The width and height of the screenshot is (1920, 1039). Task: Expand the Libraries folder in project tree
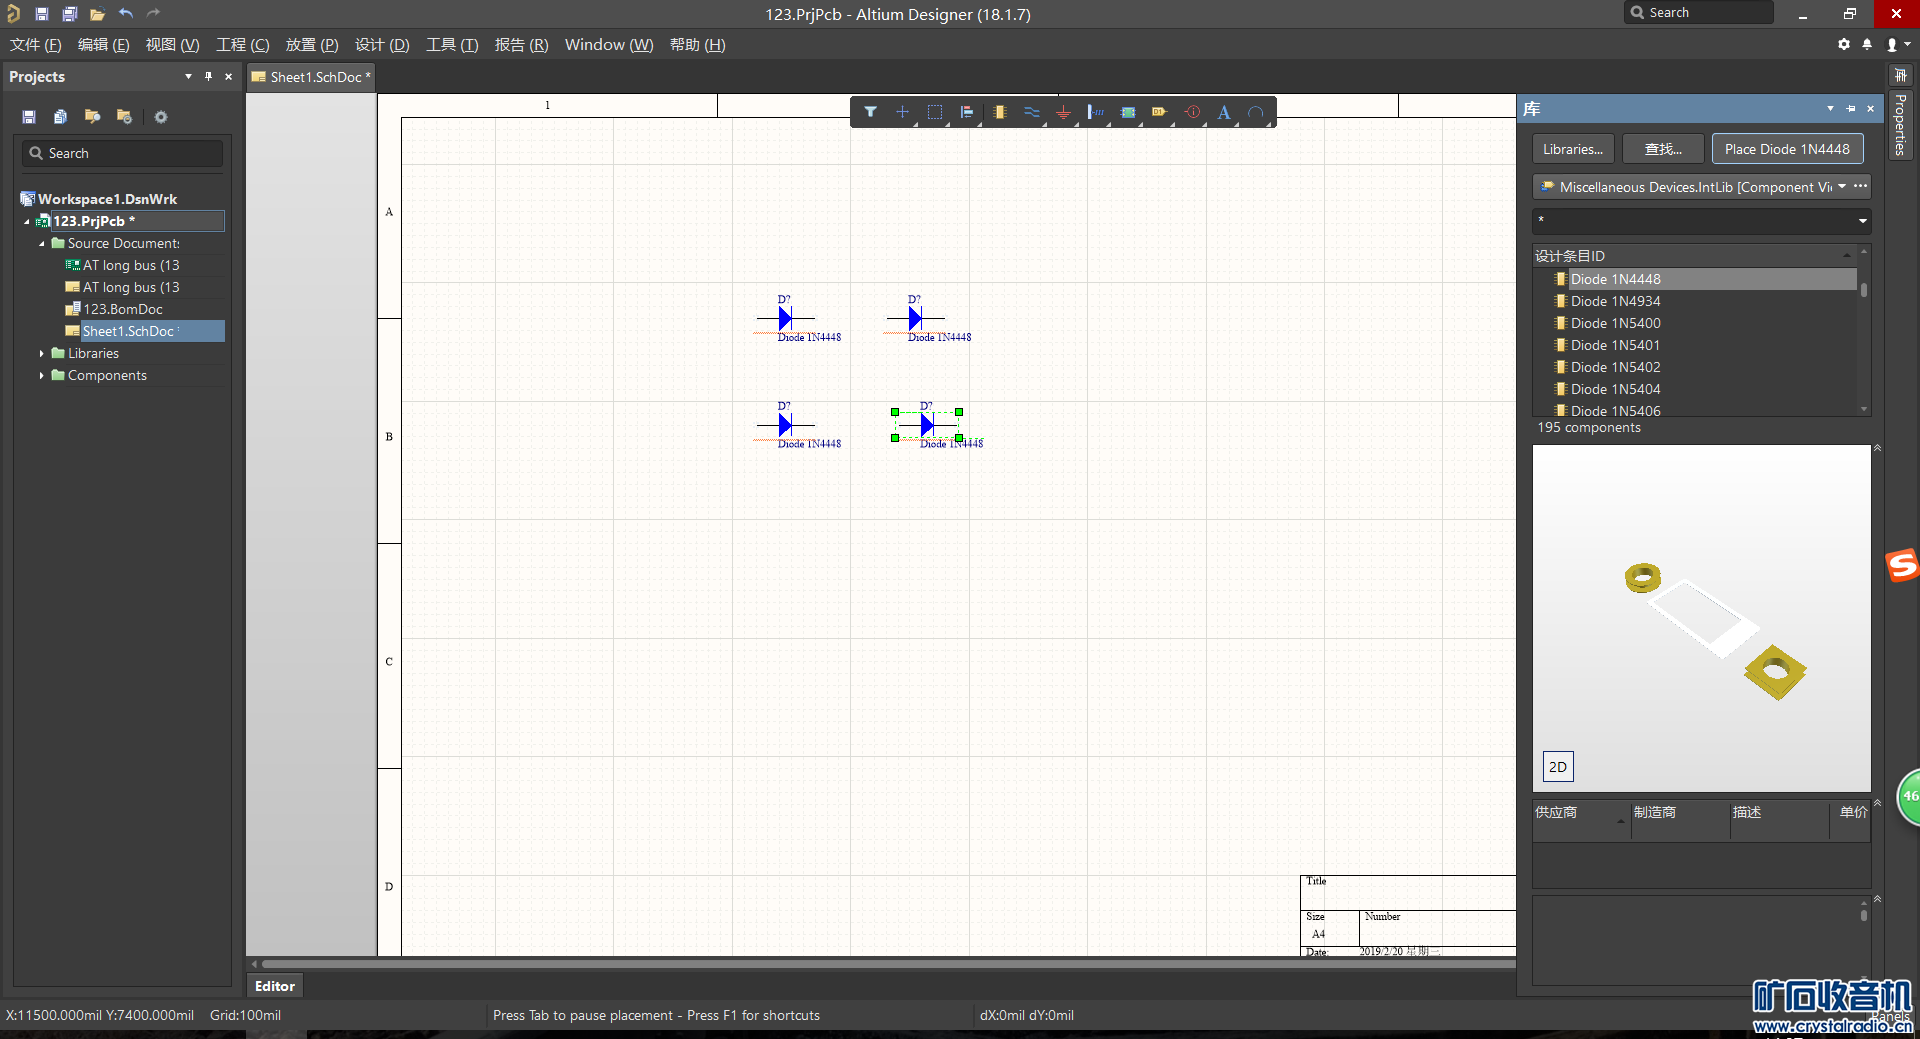pyautogui.click(x=42, y=353)
